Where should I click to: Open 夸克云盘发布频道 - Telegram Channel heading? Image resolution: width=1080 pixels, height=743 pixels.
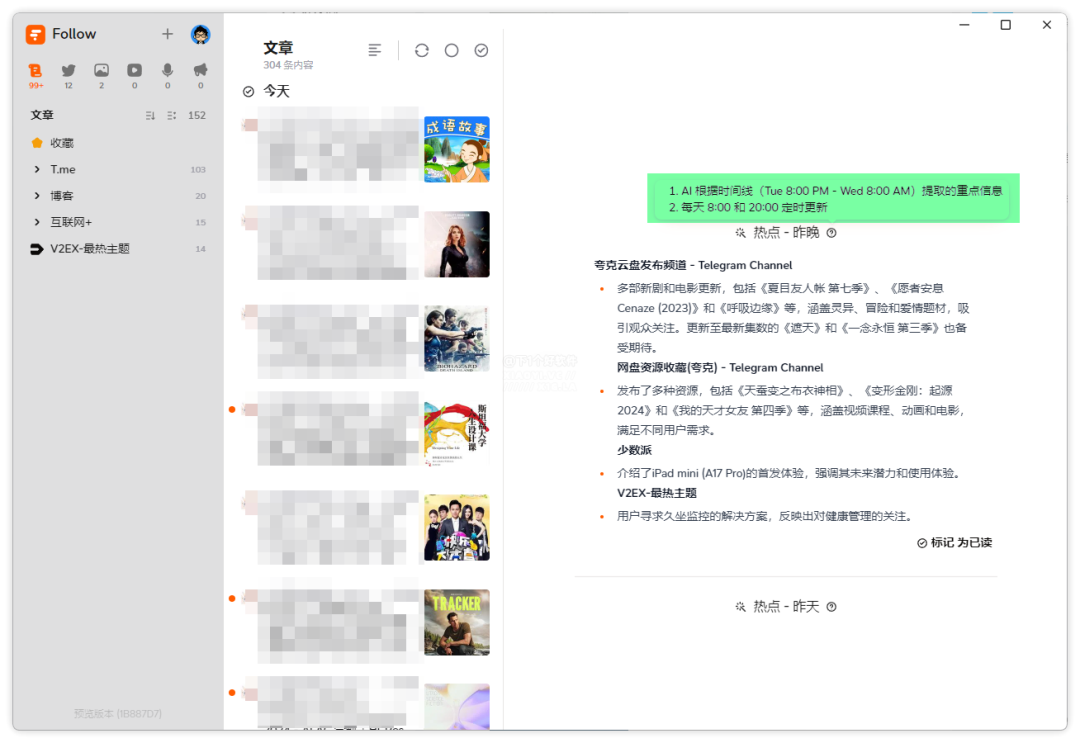pyautogui.click(x=693, y=265)
